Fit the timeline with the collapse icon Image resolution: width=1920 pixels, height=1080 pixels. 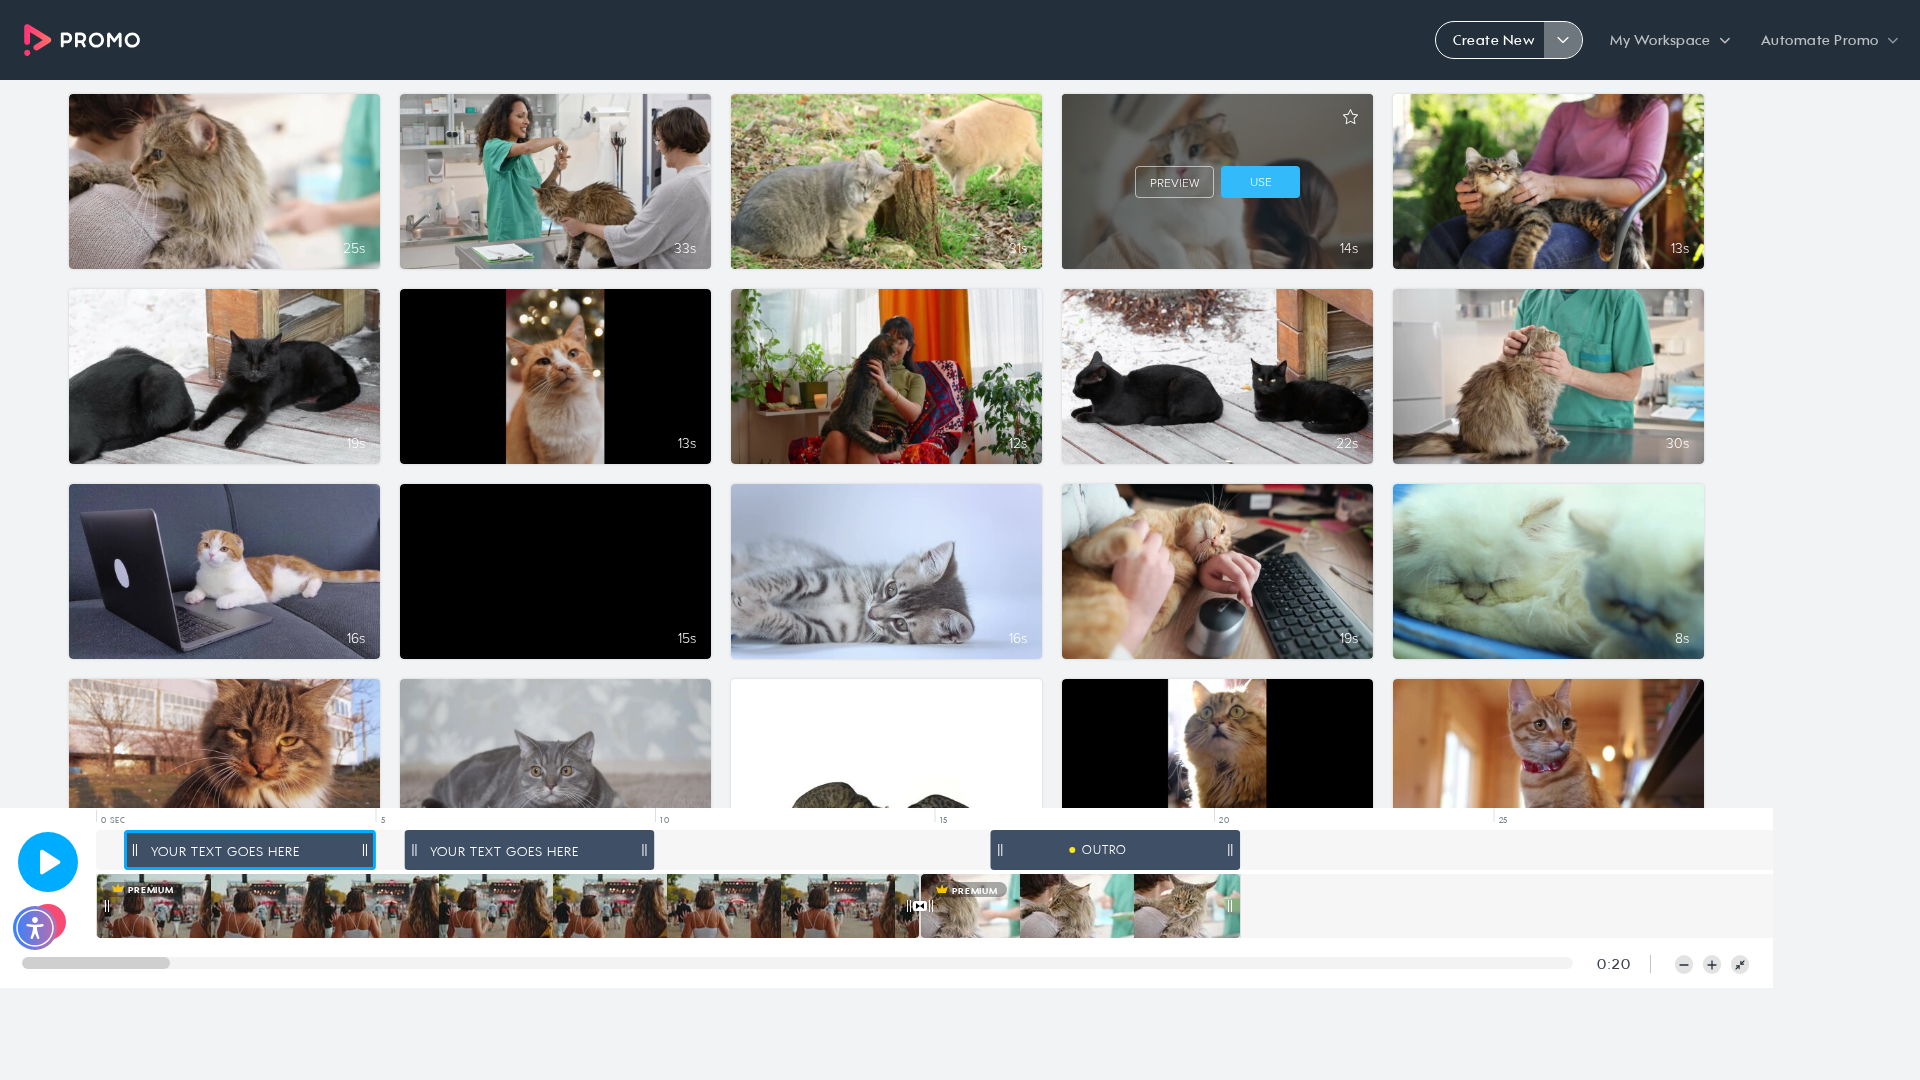(x=1740, y=965)
